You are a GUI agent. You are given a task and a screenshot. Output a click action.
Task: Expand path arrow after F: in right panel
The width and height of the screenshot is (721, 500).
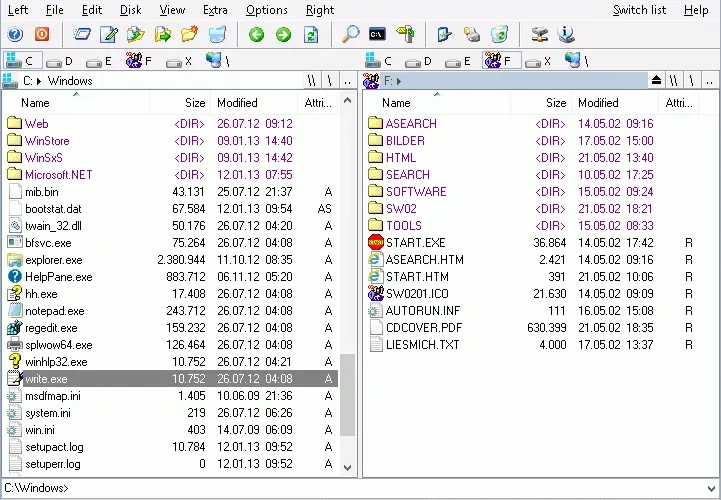click(399, 81)
